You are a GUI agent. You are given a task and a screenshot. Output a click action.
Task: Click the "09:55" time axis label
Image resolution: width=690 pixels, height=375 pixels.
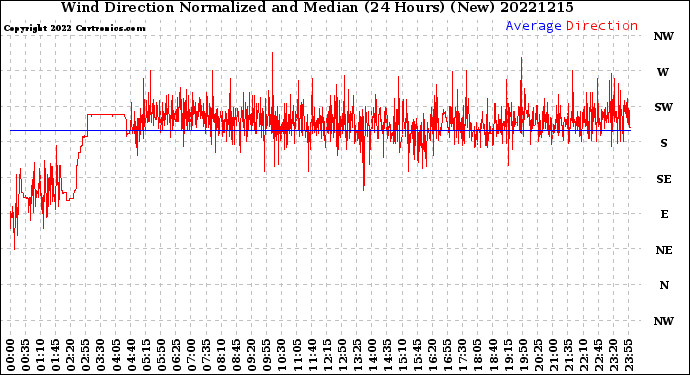pyautogui.click(x=267, y=355)
